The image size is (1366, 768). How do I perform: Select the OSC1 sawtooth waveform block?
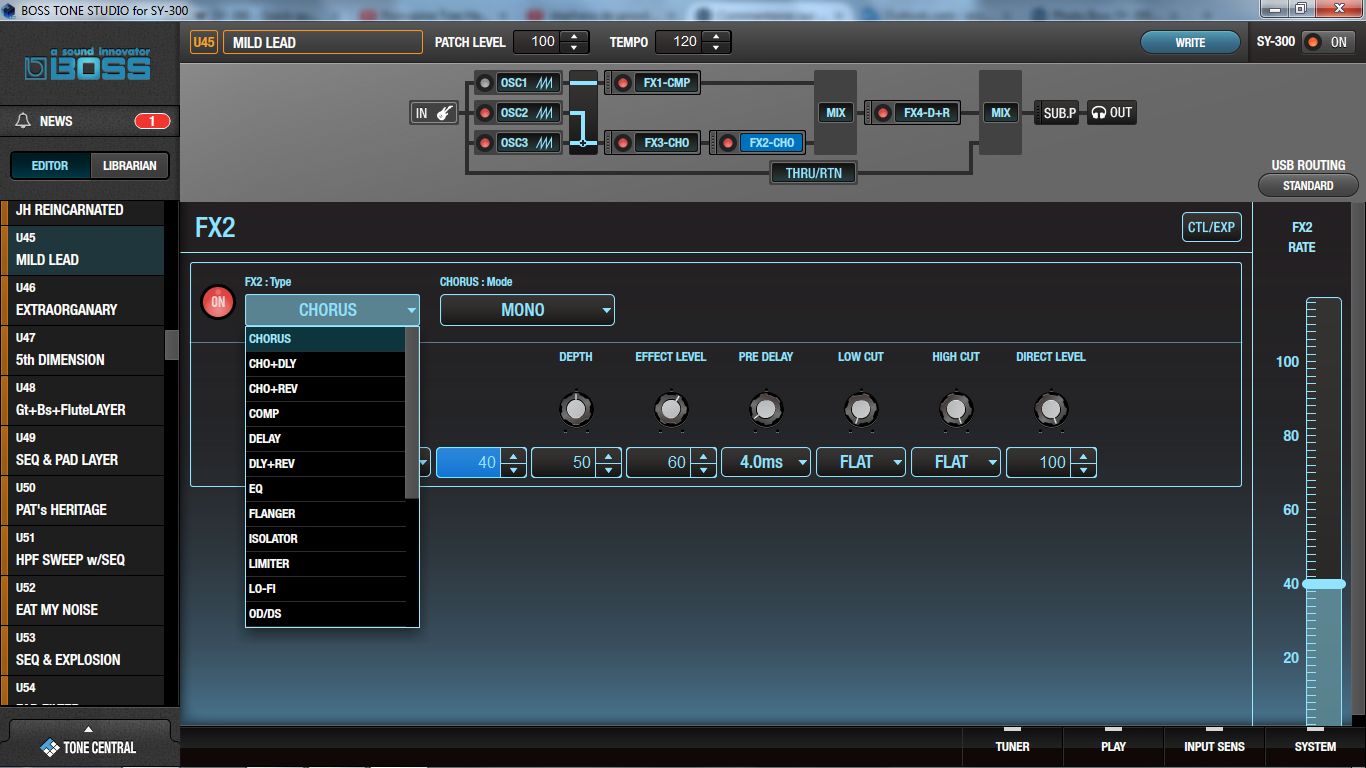point(527,83)
